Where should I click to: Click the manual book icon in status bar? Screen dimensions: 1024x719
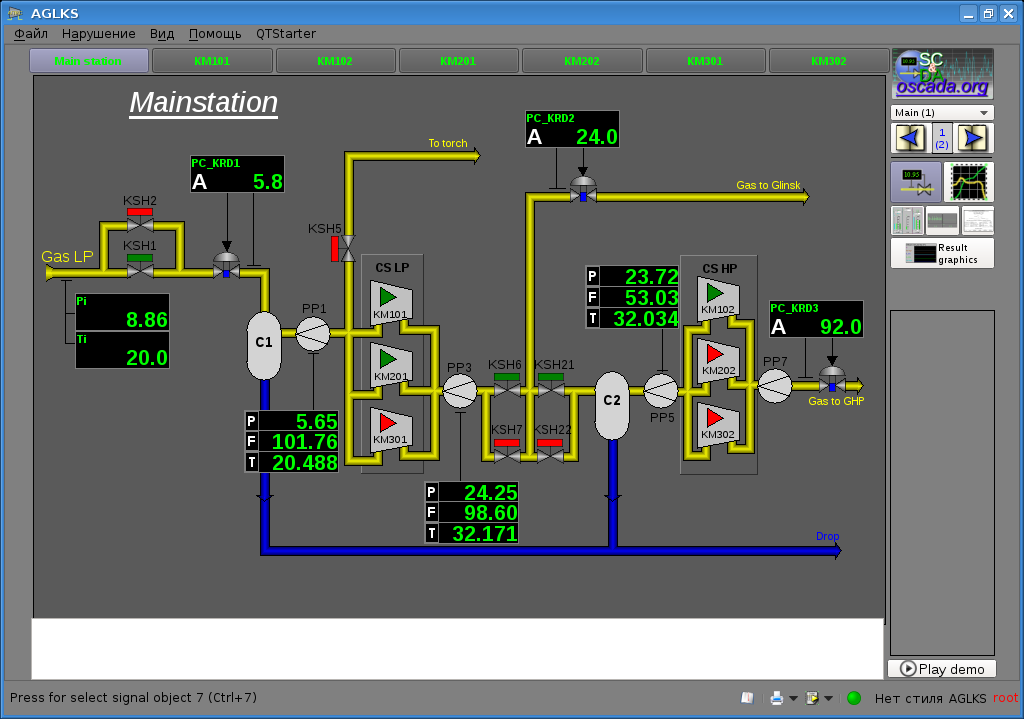[x=746, y=698]
